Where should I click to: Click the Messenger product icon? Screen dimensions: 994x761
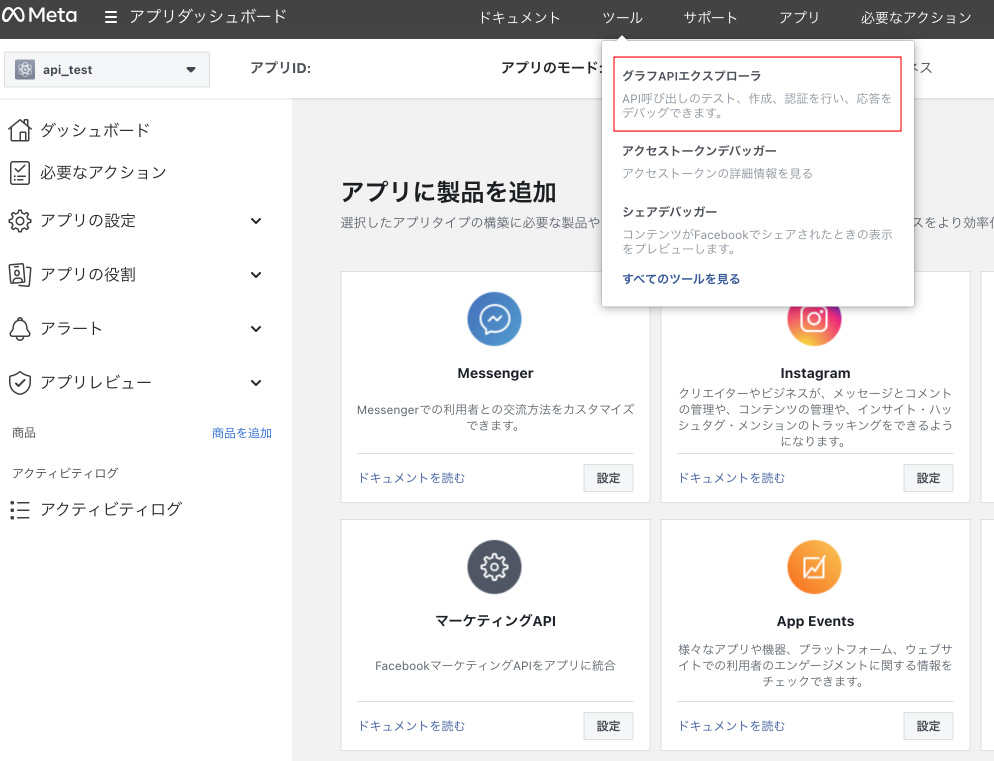(x=494, y=319)
